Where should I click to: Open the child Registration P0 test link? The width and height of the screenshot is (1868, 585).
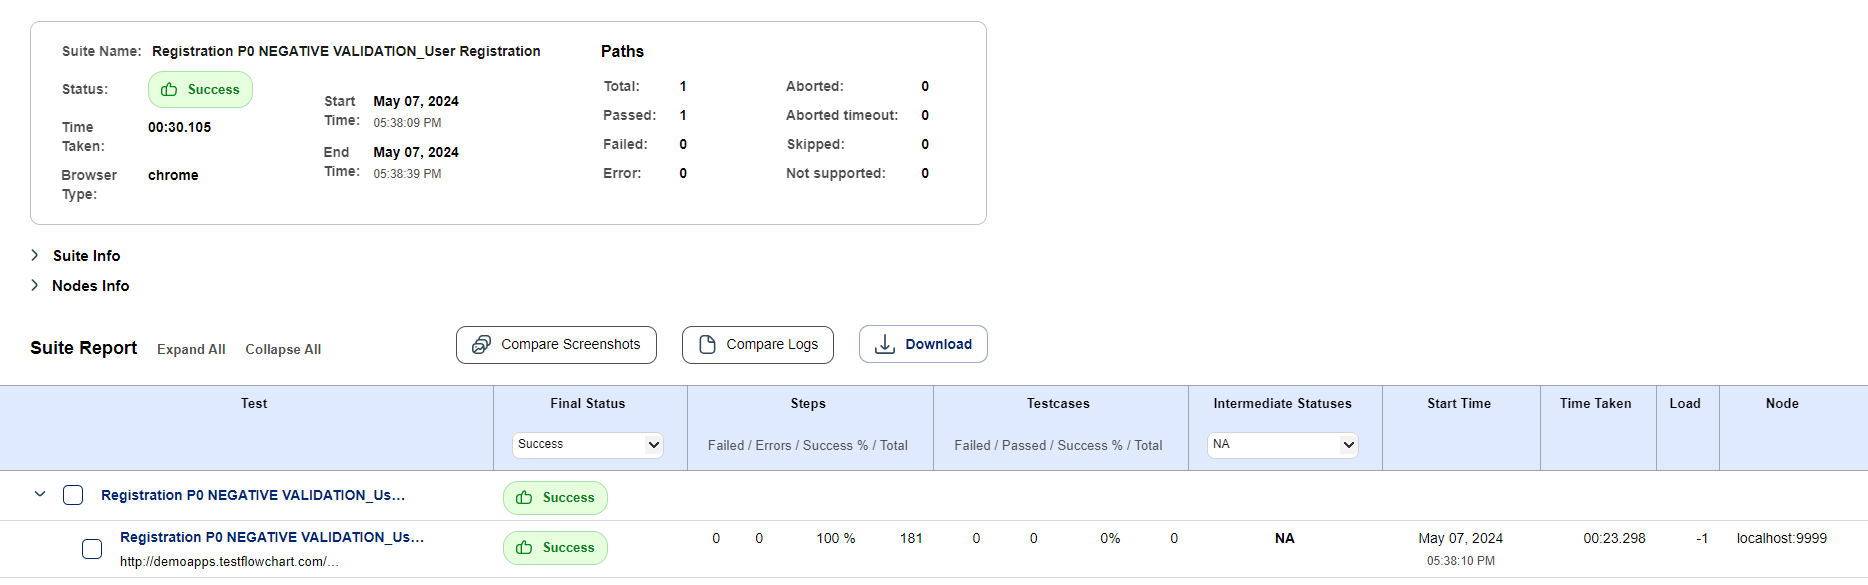(x=272, y=538)
